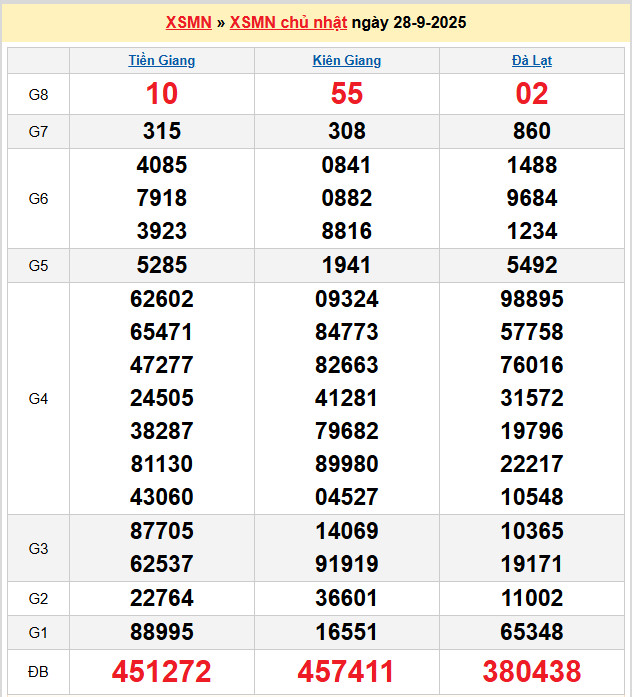This screenshot has width=632, height=697.
Task: Open the XSMN link in the header
Action: click(x=189, y=22)
